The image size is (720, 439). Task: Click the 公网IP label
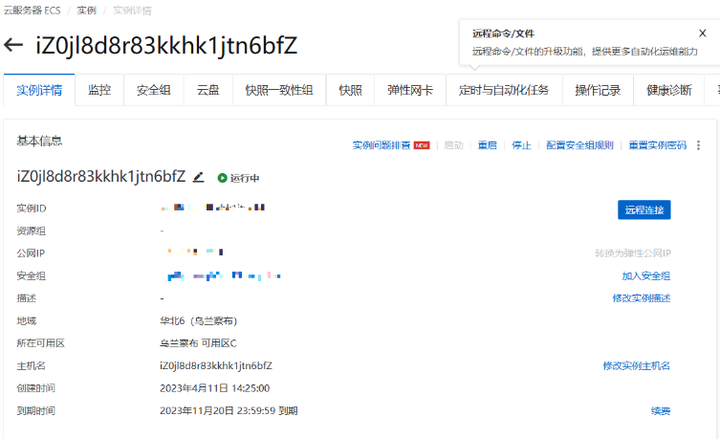[31, 253]
